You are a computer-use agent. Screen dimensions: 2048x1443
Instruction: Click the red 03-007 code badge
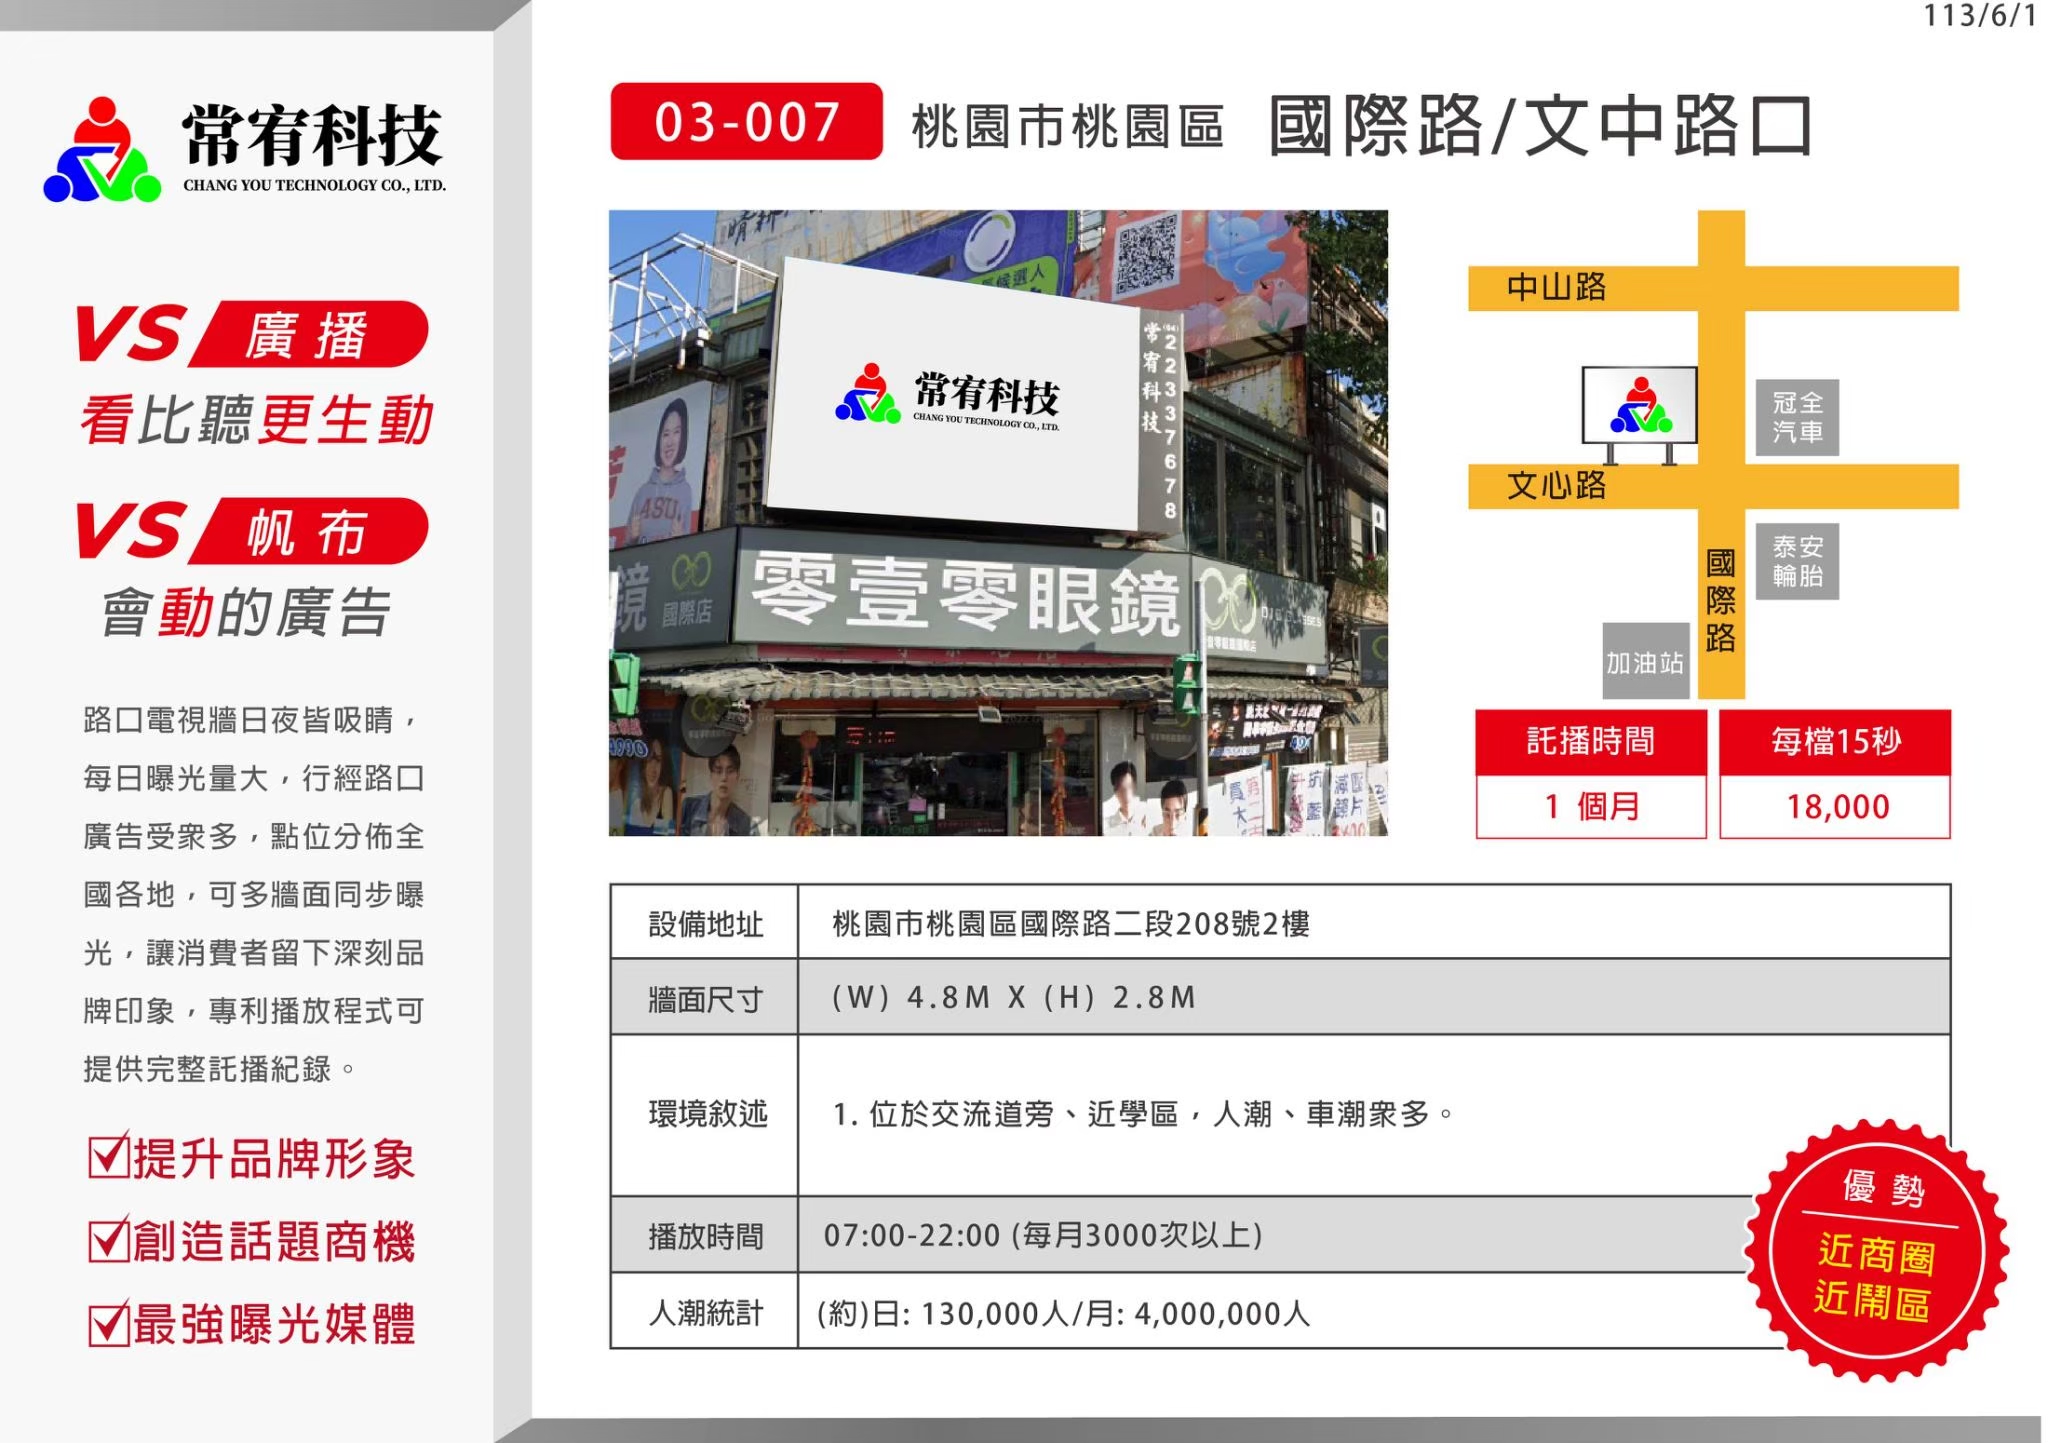746,122
